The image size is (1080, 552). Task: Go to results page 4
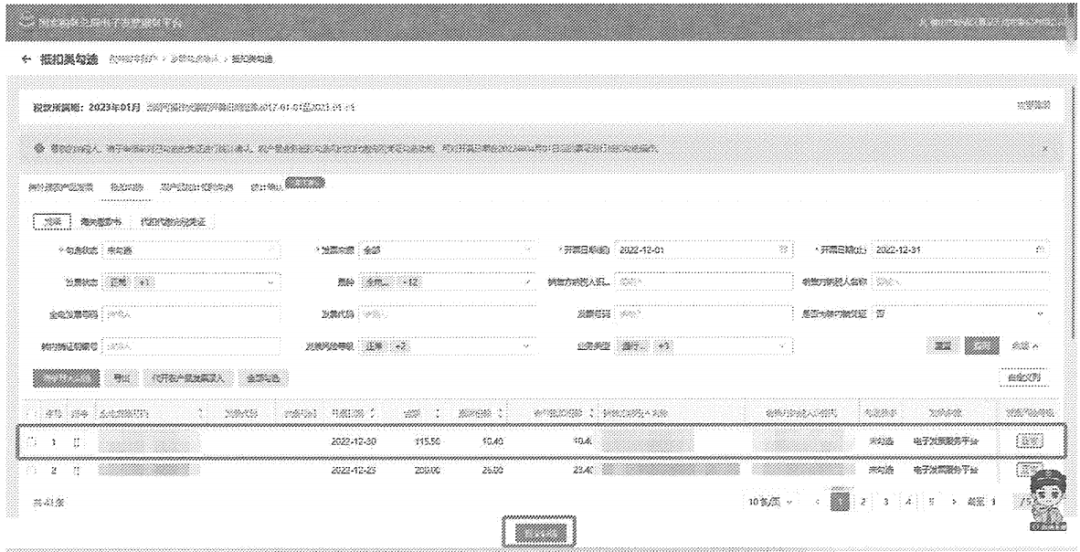tap(908, 502)
